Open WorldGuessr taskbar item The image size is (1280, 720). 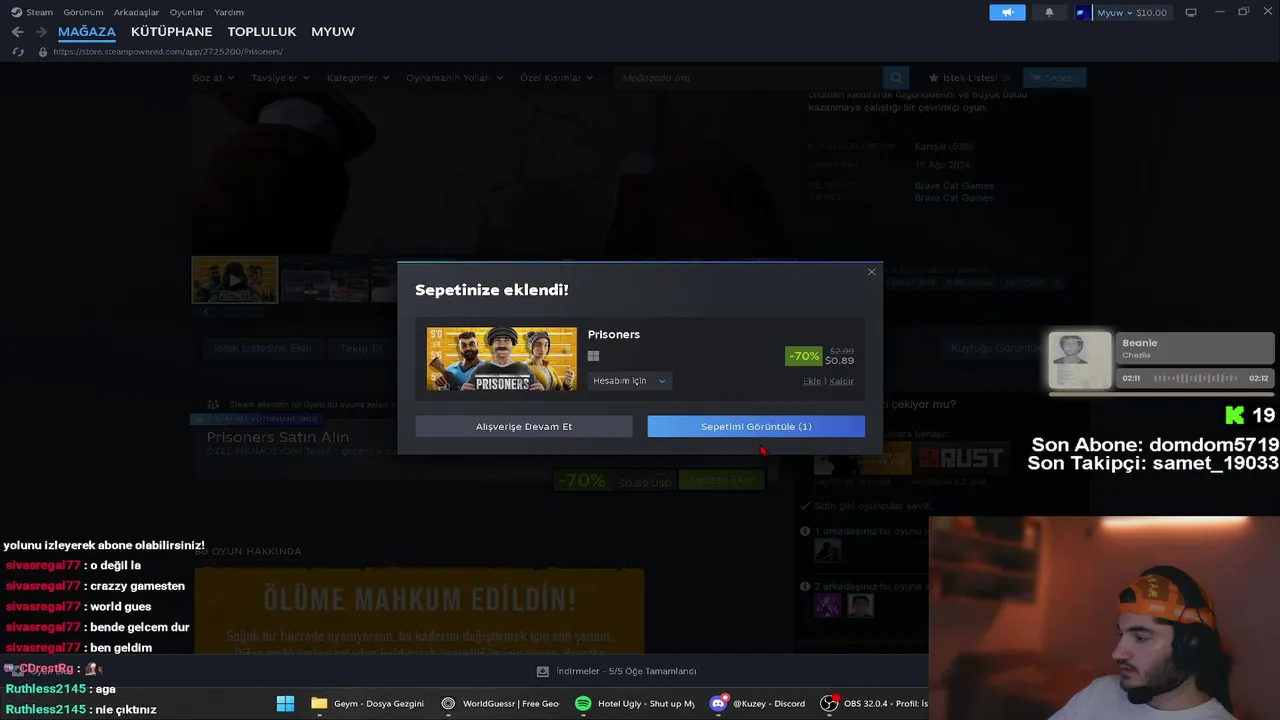point(500,704)
